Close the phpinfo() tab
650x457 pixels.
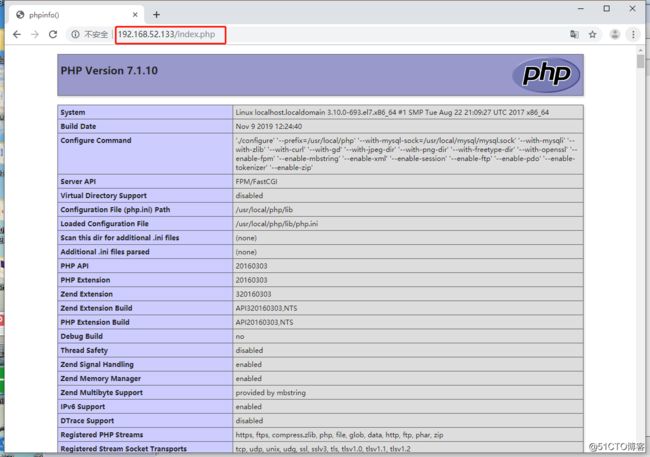[x=135, y=15]
